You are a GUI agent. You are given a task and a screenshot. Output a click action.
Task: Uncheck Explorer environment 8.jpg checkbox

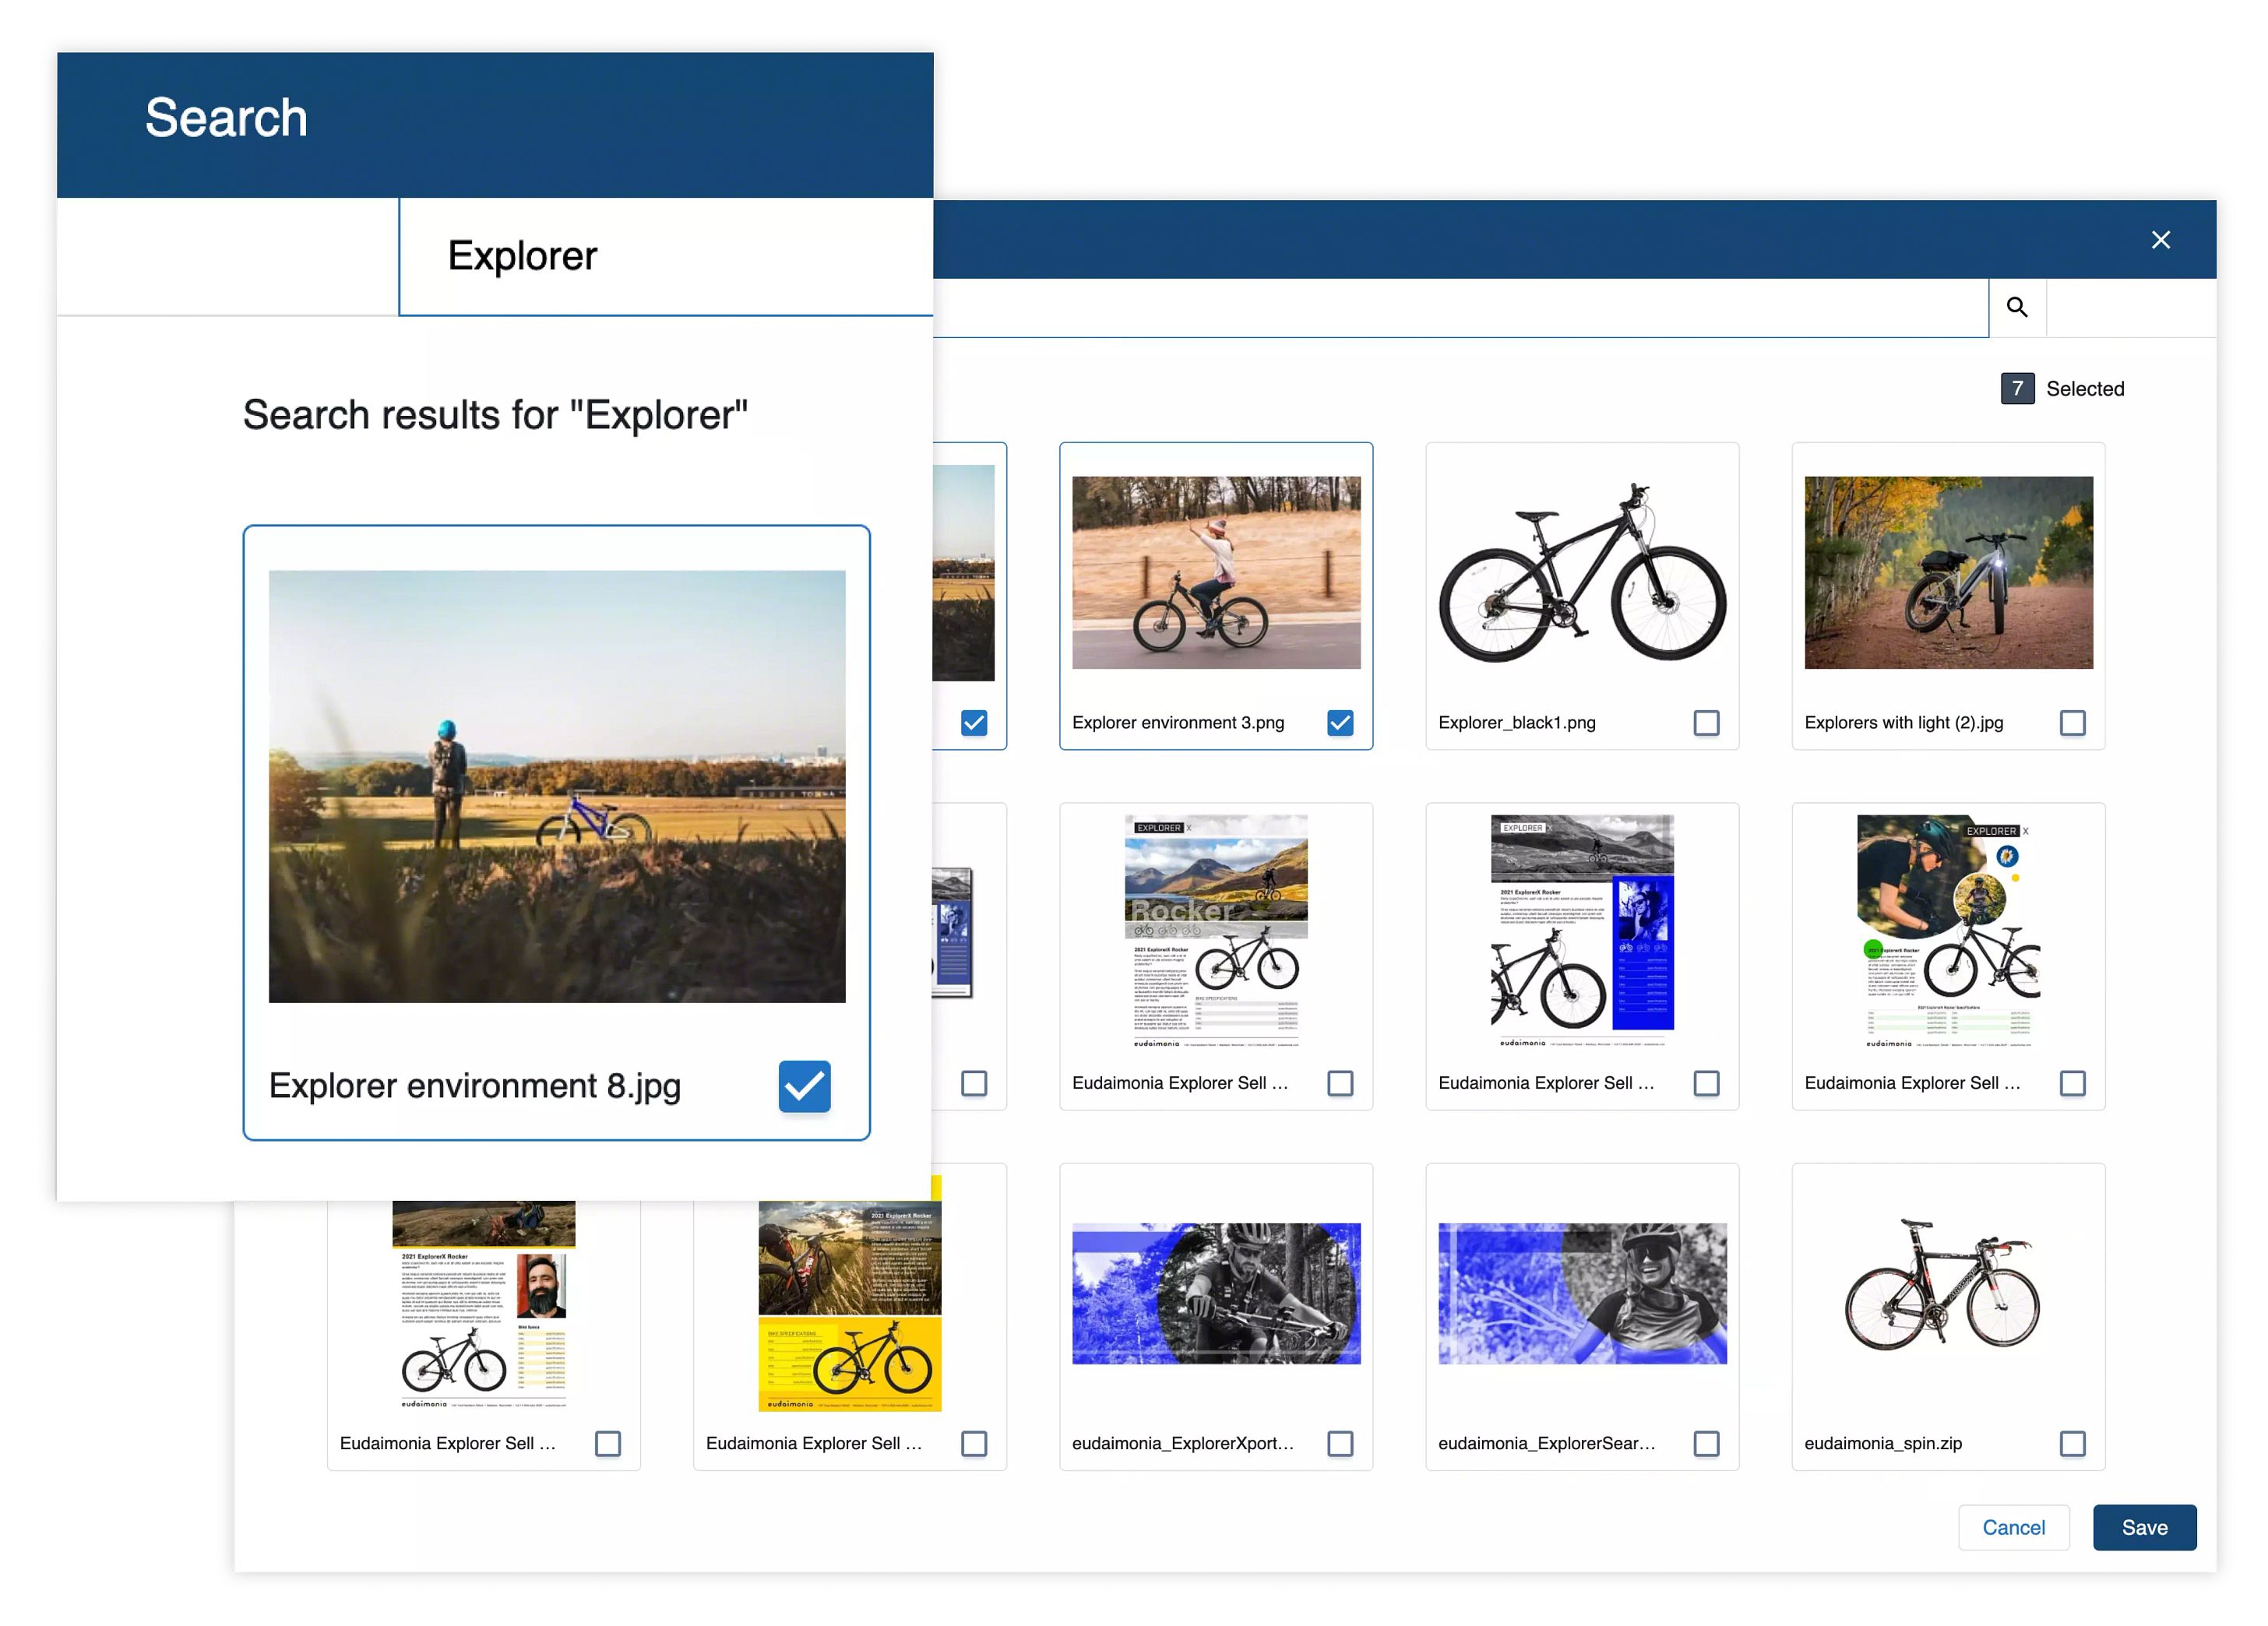pyautogui.click(x=804, y=1086)
